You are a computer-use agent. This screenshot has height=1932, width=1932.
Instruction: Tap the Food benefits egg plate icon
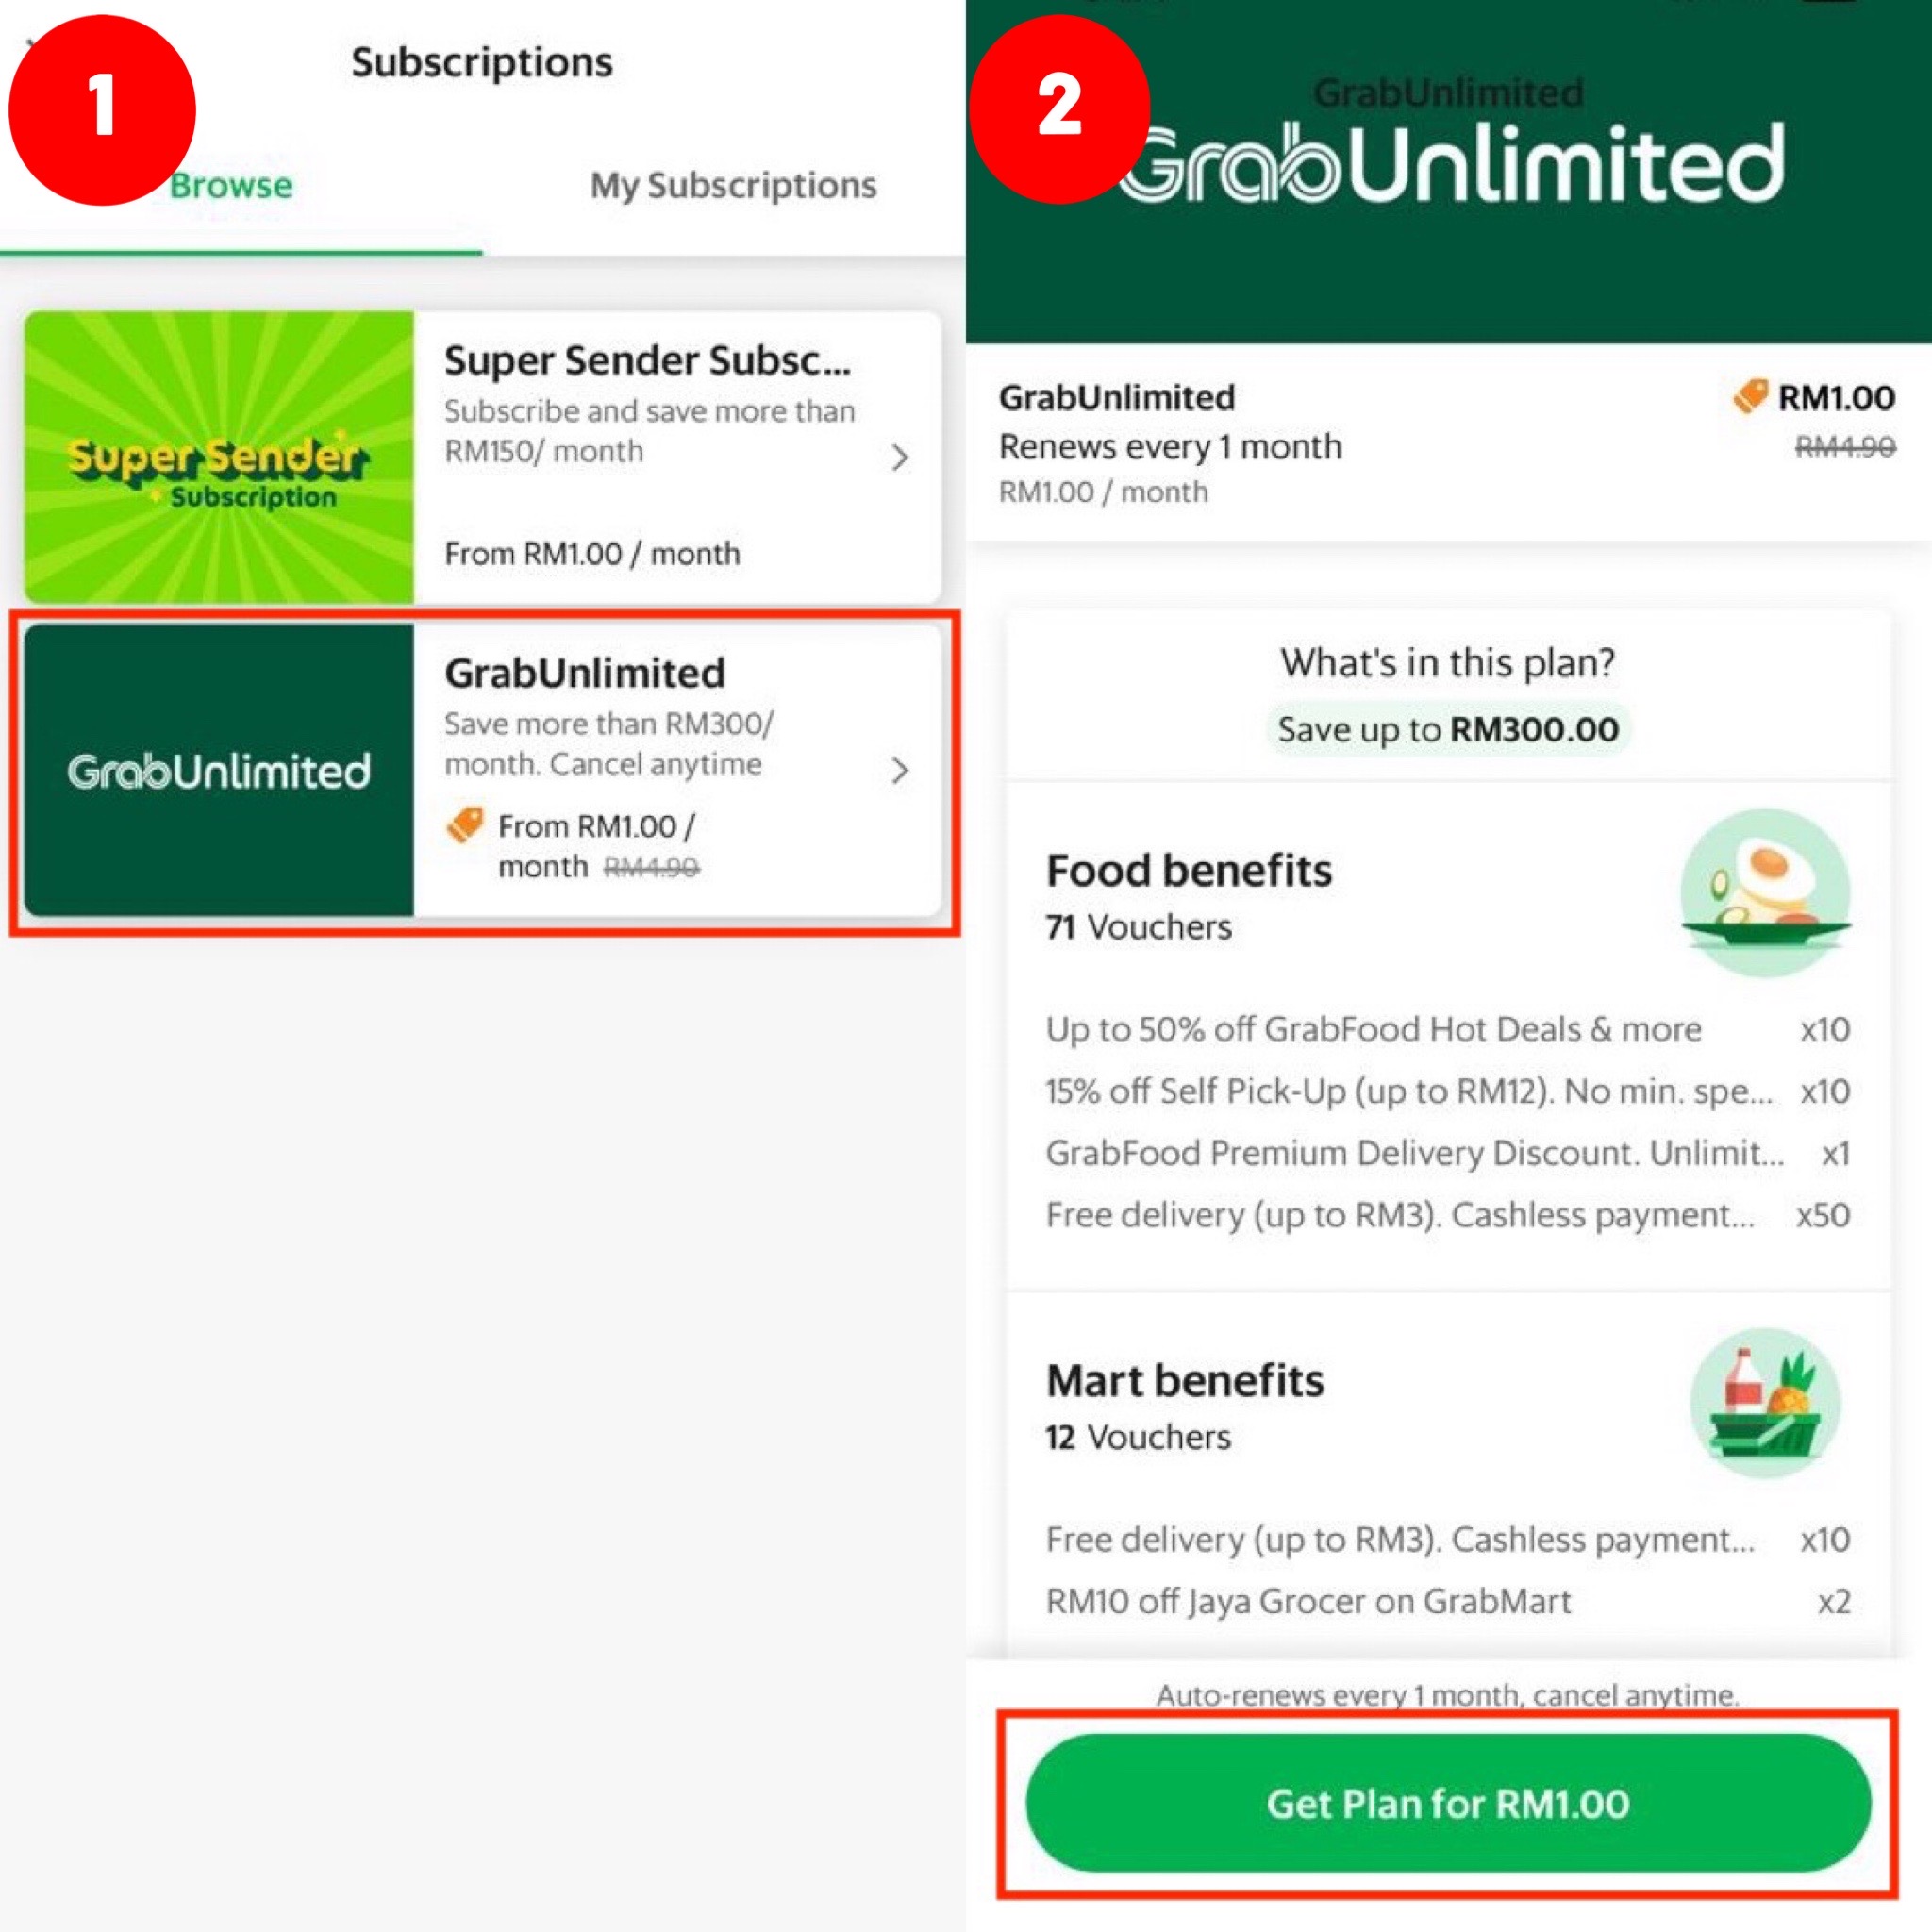1766,893
